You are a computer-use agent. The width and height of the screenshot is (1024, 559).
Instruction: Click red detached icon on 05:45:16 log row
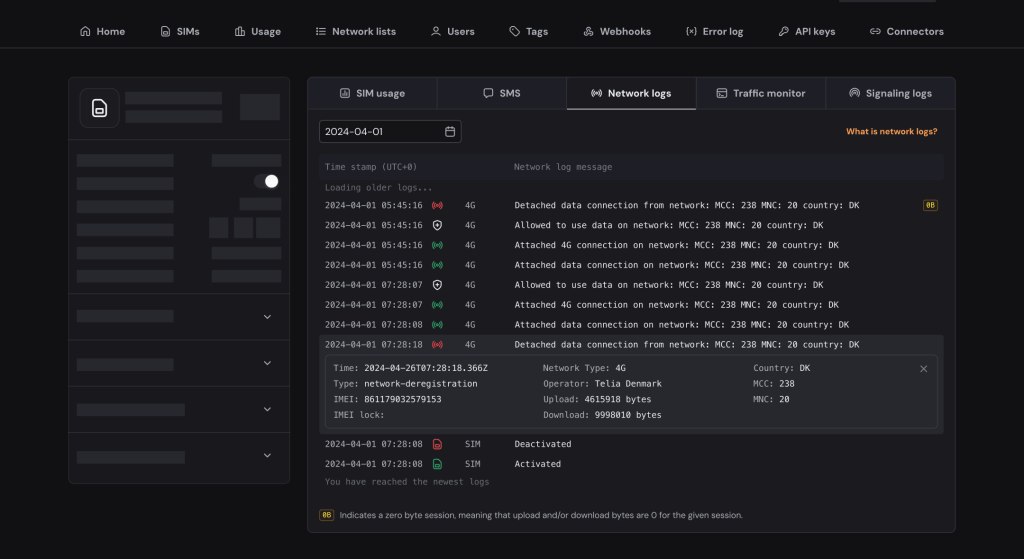click(437, 205)
